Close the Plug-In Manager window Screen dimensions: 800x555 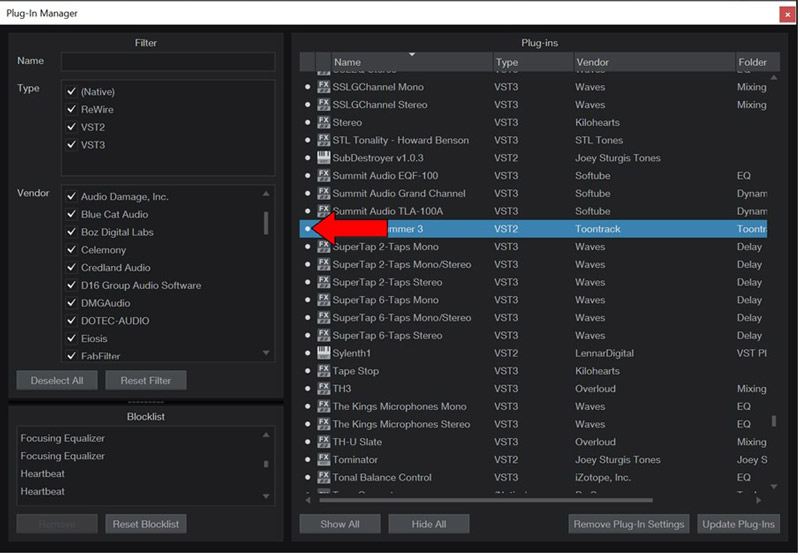[x=787, y=14]
